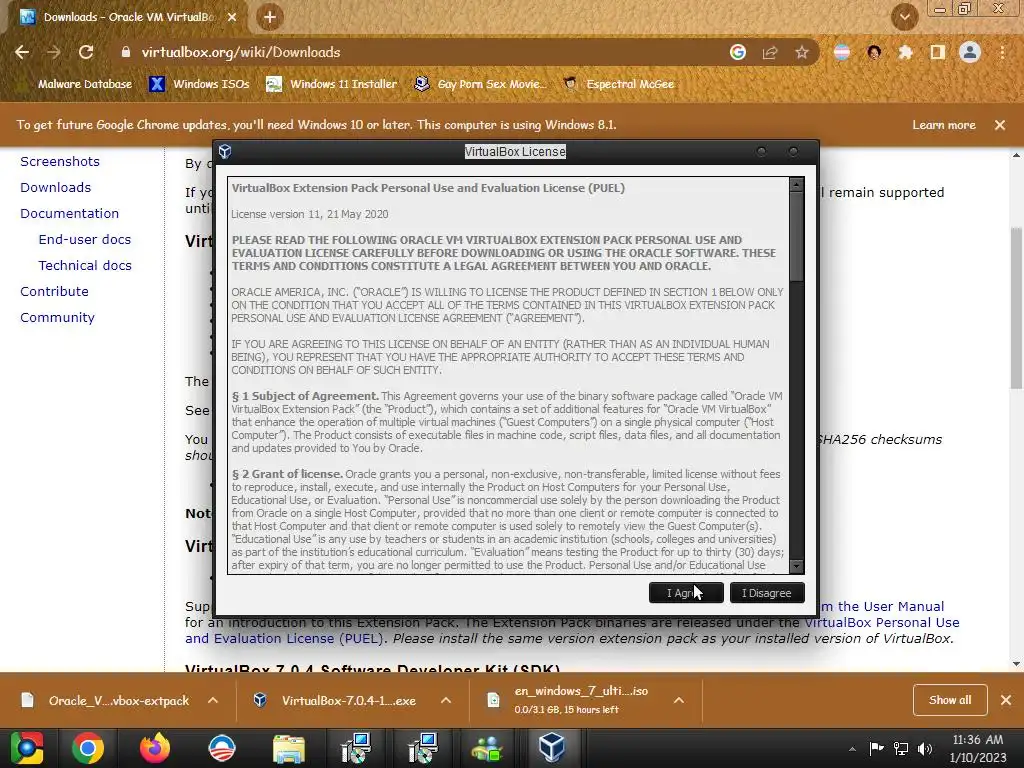Click the I Disagree button
The image size is (1024, 768).
[767, 593]
